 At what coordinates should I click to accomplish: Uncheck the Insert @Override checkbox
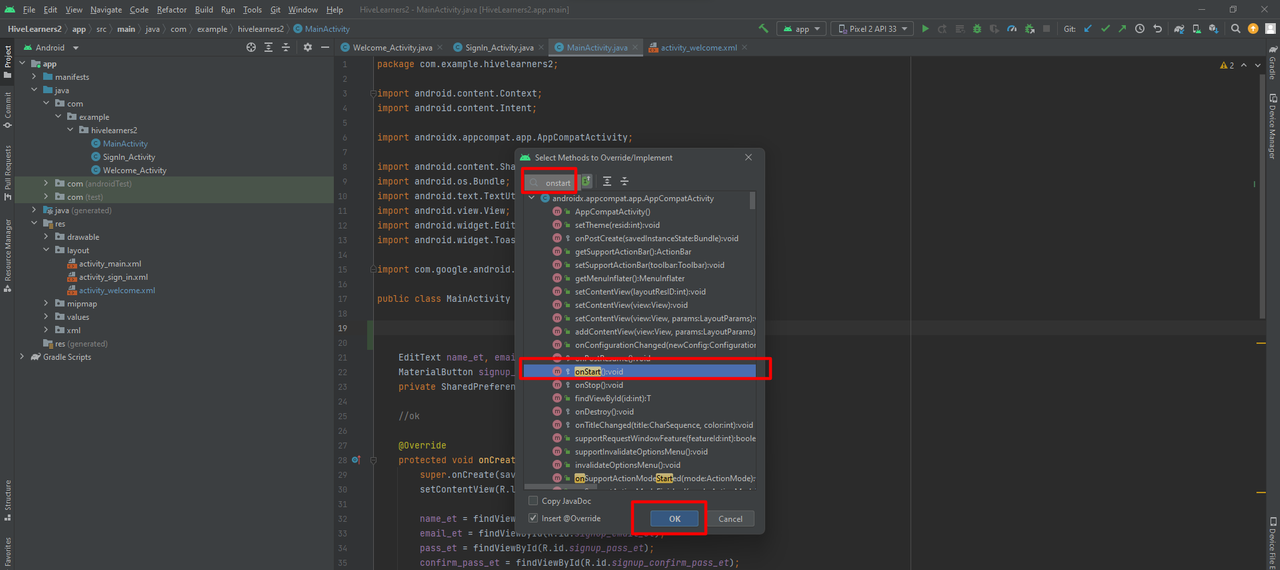pyautogui.click(x=533, y=518)
